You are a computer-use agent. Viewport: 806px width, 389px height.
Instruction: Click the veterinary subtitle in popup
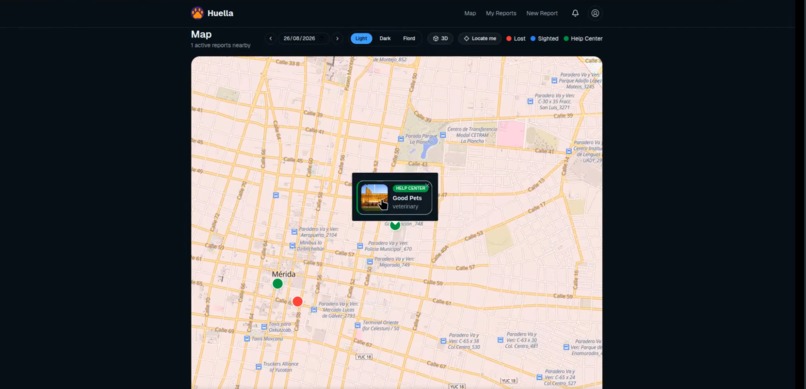[406, 207]
